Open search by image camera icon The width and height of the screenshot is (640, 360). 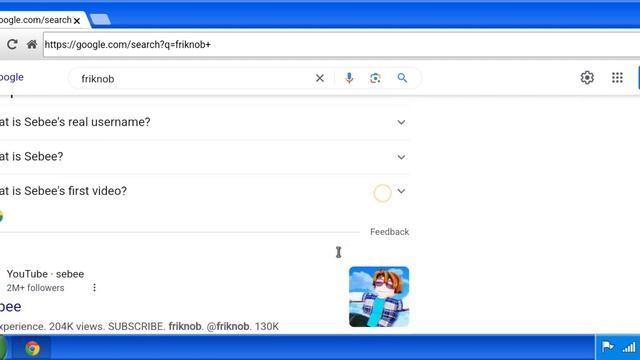pos(375,78)
